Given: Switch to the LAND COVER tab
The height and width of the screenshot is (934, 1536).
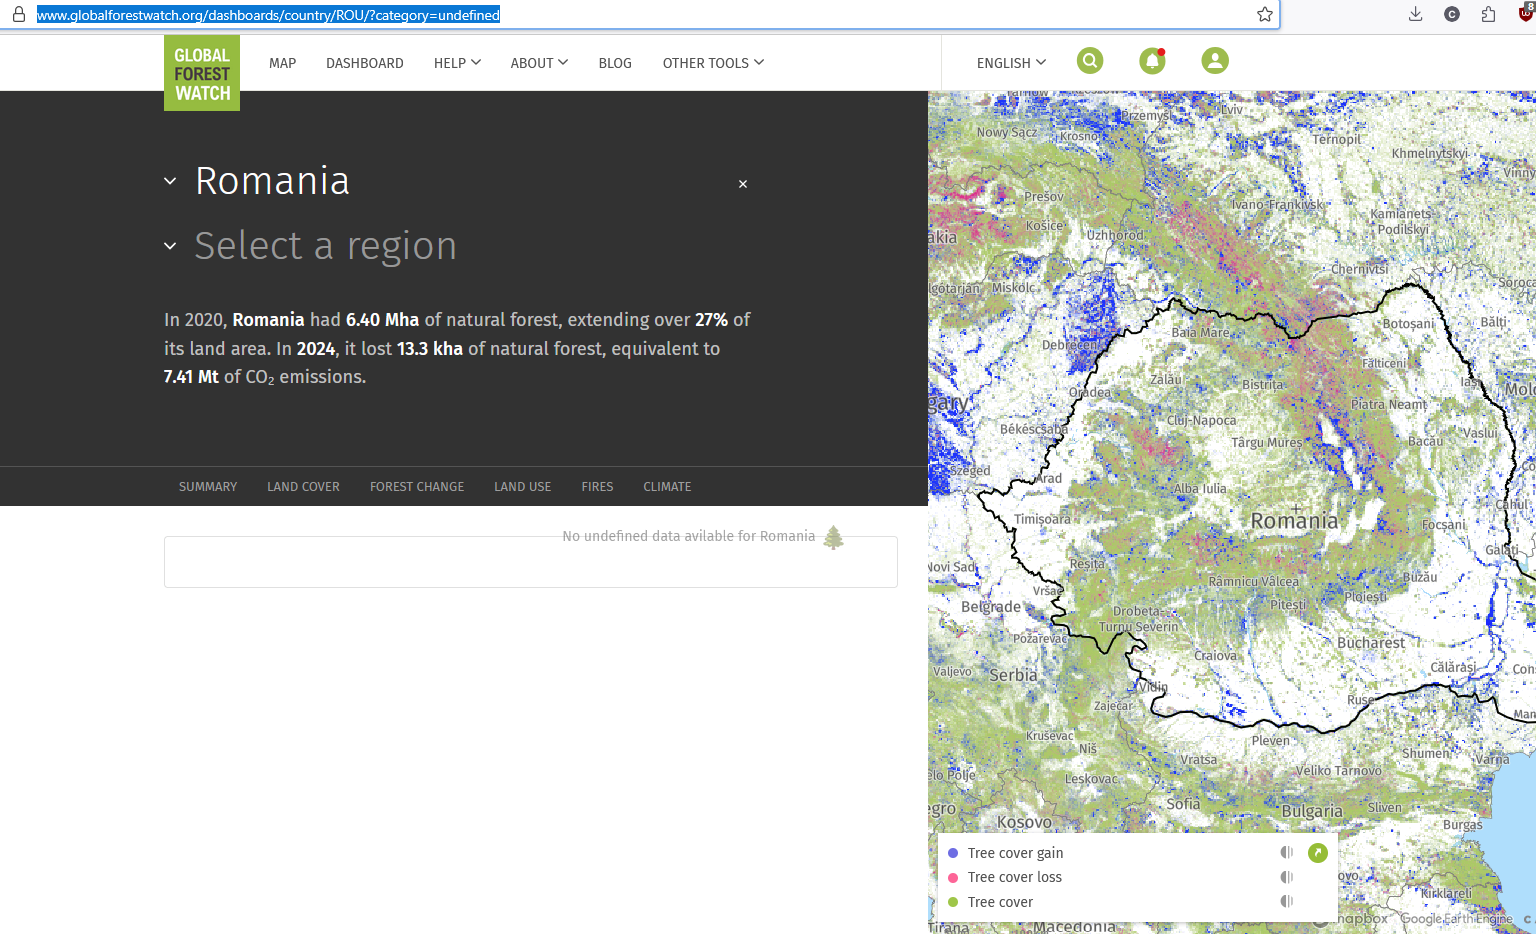Looking at the screenshot, I should point(303,487).
